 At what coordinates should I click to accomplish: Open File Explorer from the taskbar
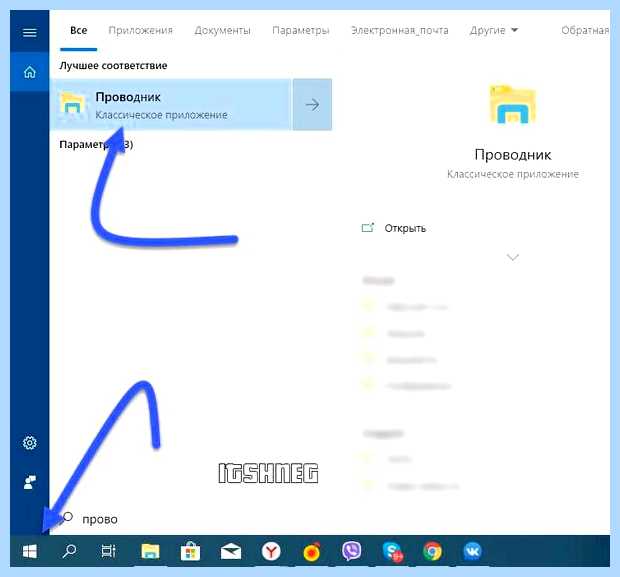pos(151,551)
